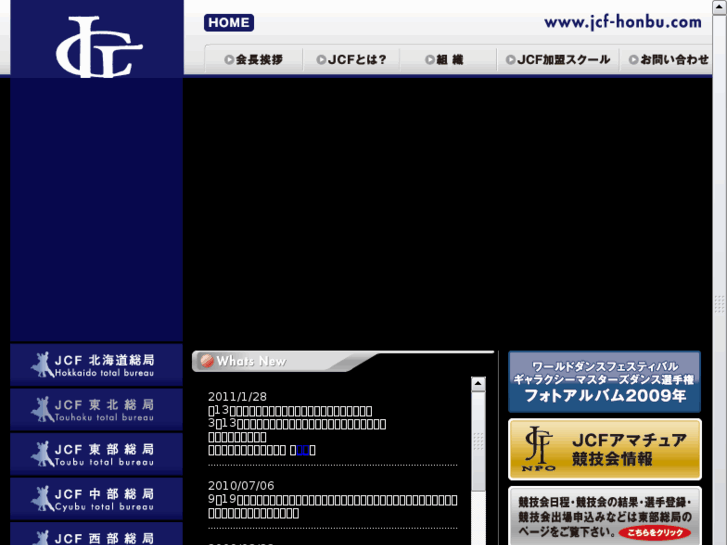Click the news box scrollbar up arrow
727x545 pixels.
coord(478,384)
